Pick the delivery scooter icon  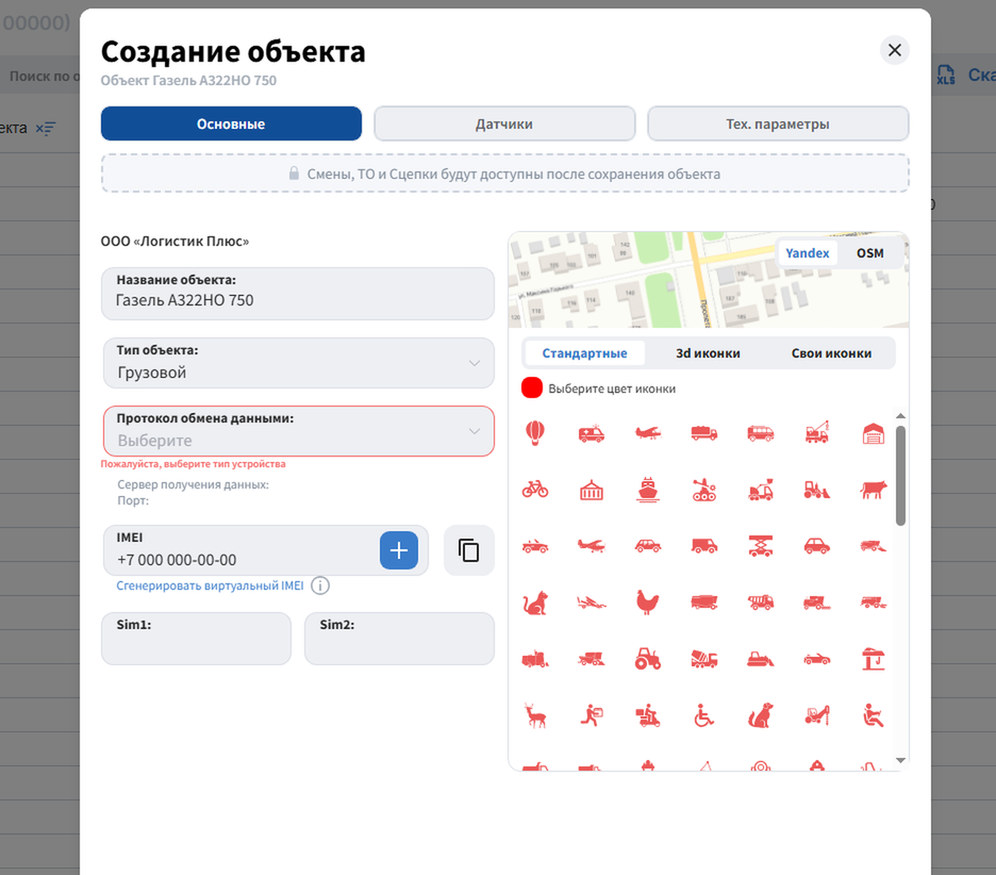(648, 716)
